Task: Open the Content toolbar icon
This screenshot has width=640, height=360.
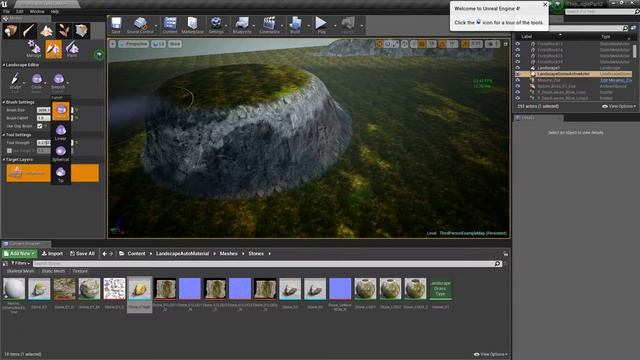Action: (x=170, y=25)
